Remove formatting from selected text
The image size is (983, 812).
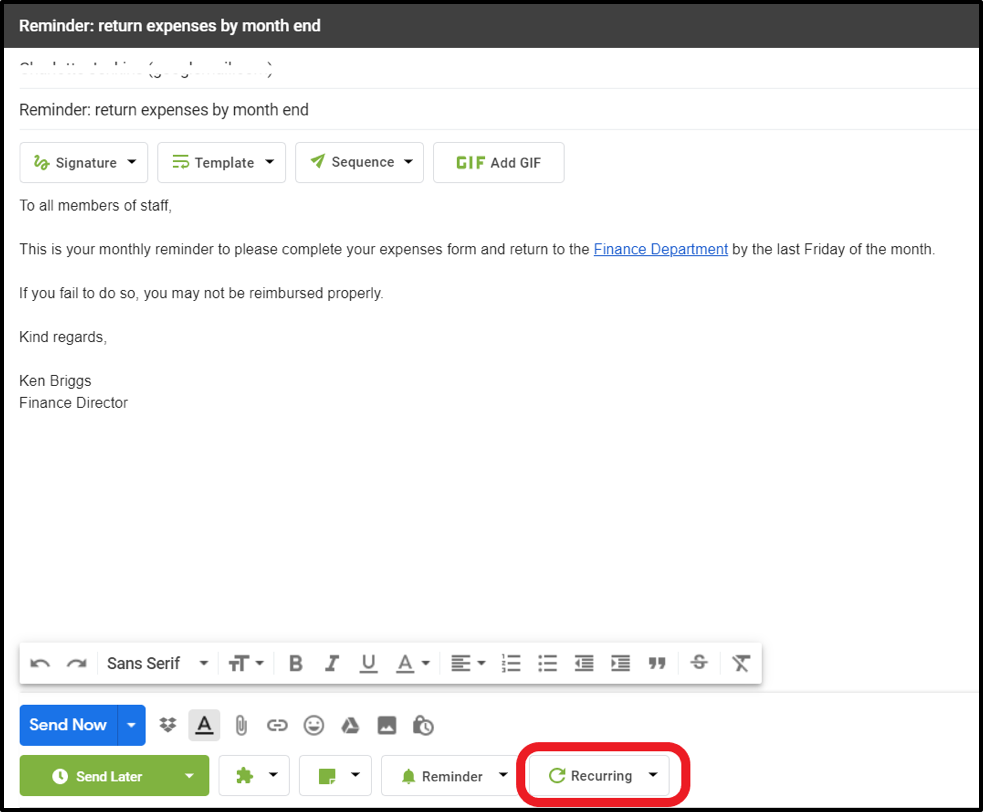click(x=740, y=663)
